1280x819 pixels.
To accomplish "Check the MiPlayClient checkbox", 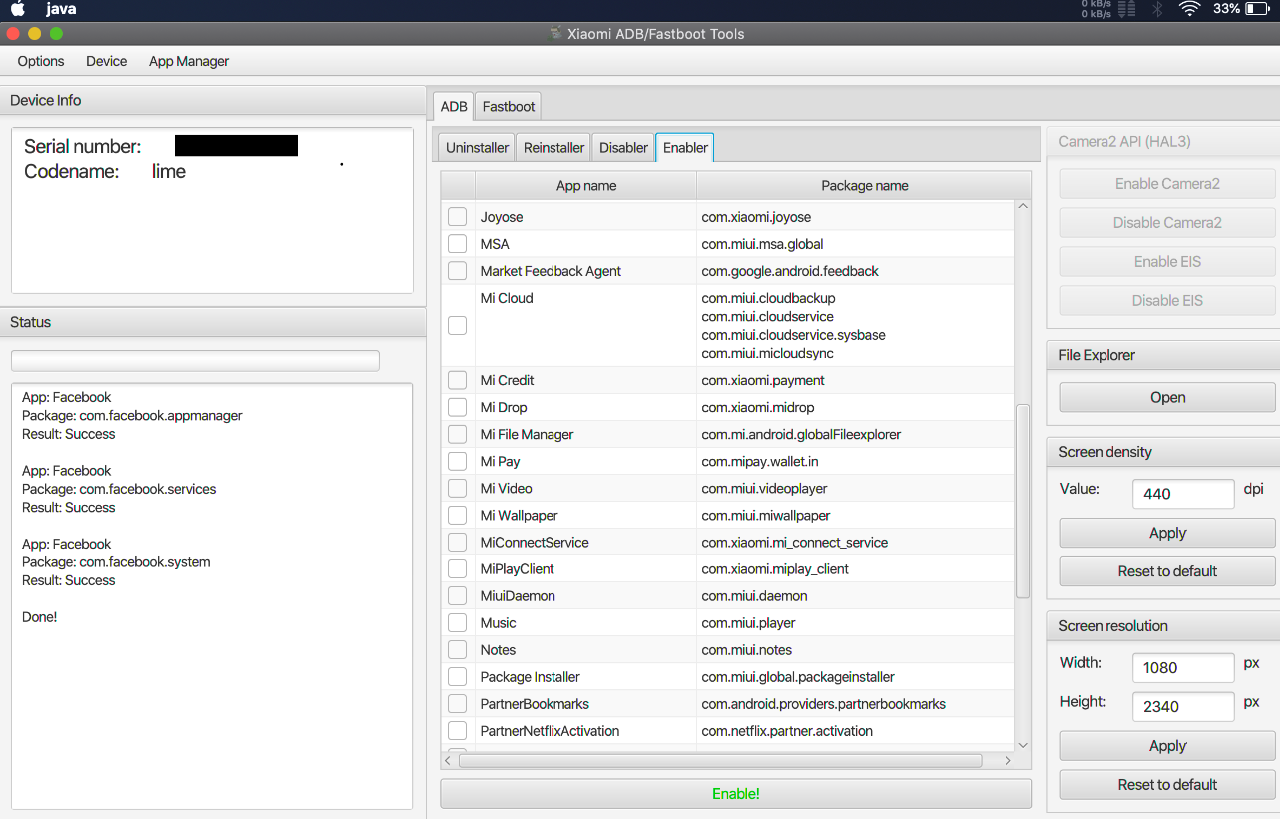I will [x=457, y=569].
